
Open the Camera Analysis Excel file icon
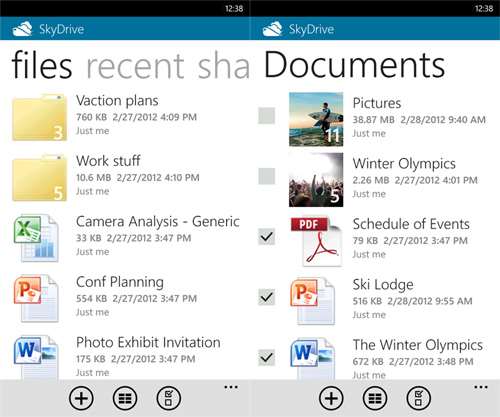(36, 238)
